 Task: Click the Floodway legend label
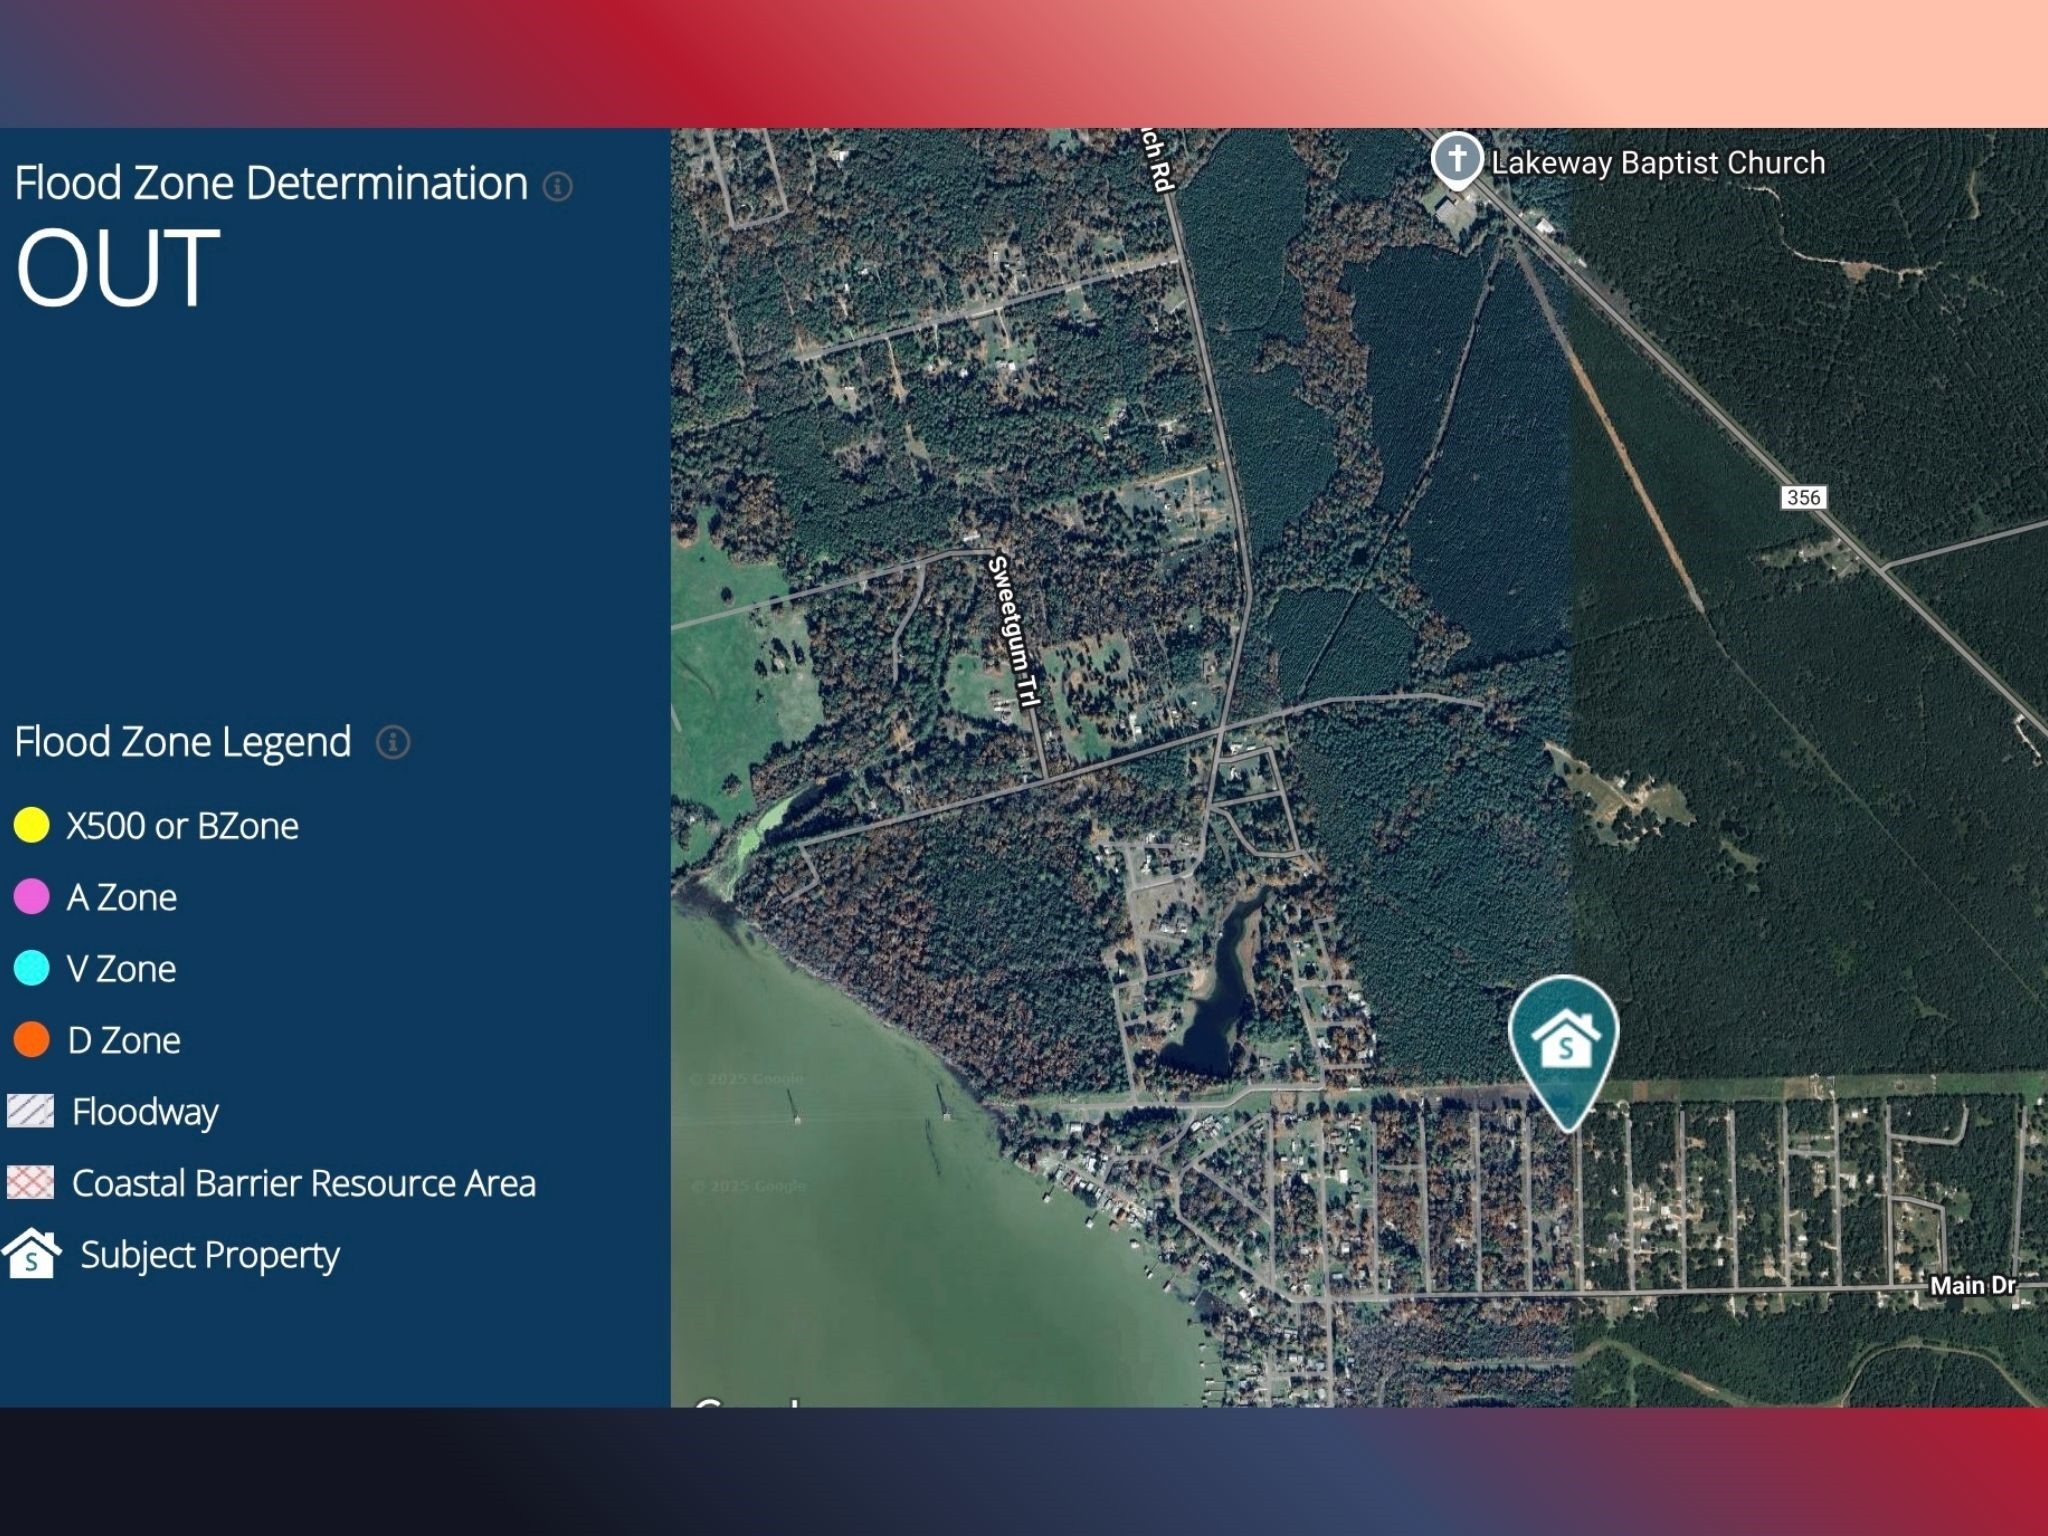145,1112
